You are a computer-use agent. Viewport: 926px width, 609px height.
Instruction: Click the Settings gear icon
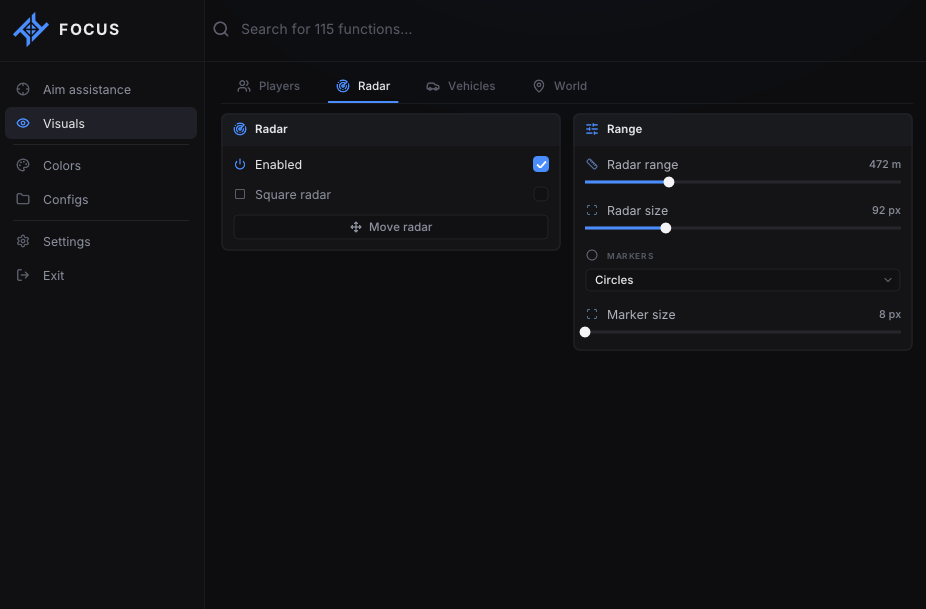coord(23,241)
